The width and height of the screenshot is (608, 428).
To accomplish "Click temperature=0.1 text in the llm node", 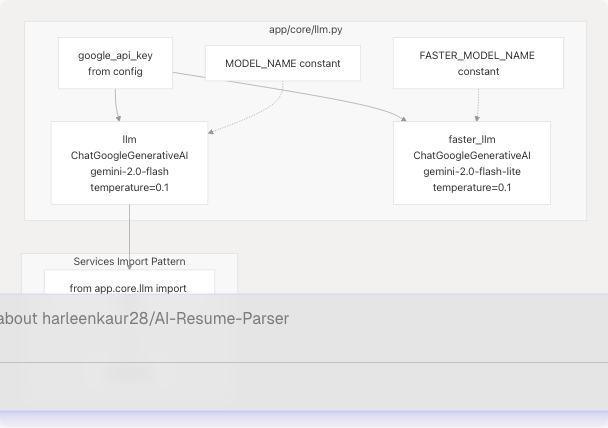I will pyautogui.click(x=129, y=187).
